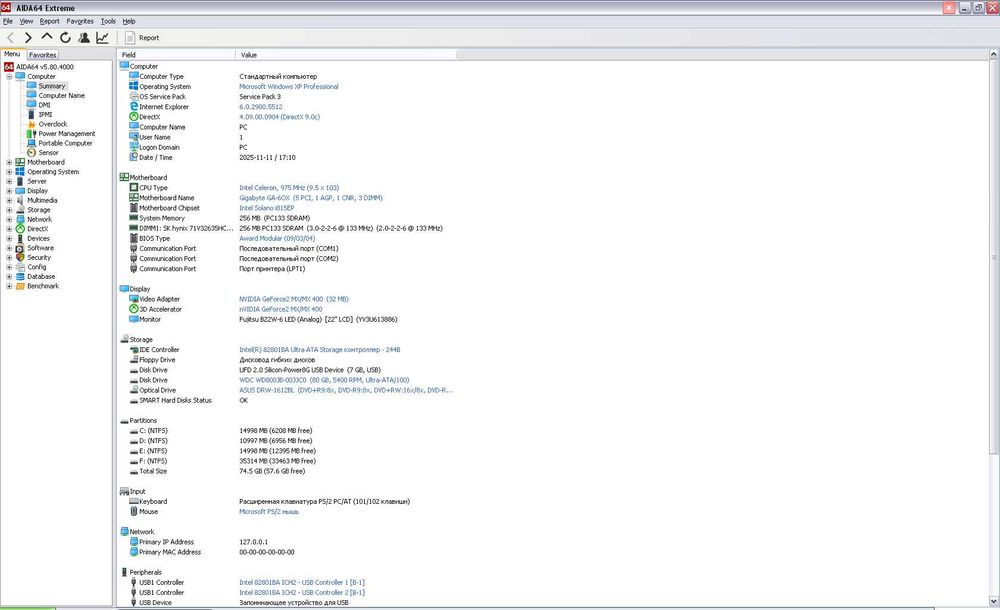Open the Tools menu
Screen dimensions: 1000x610
point(108,21)
